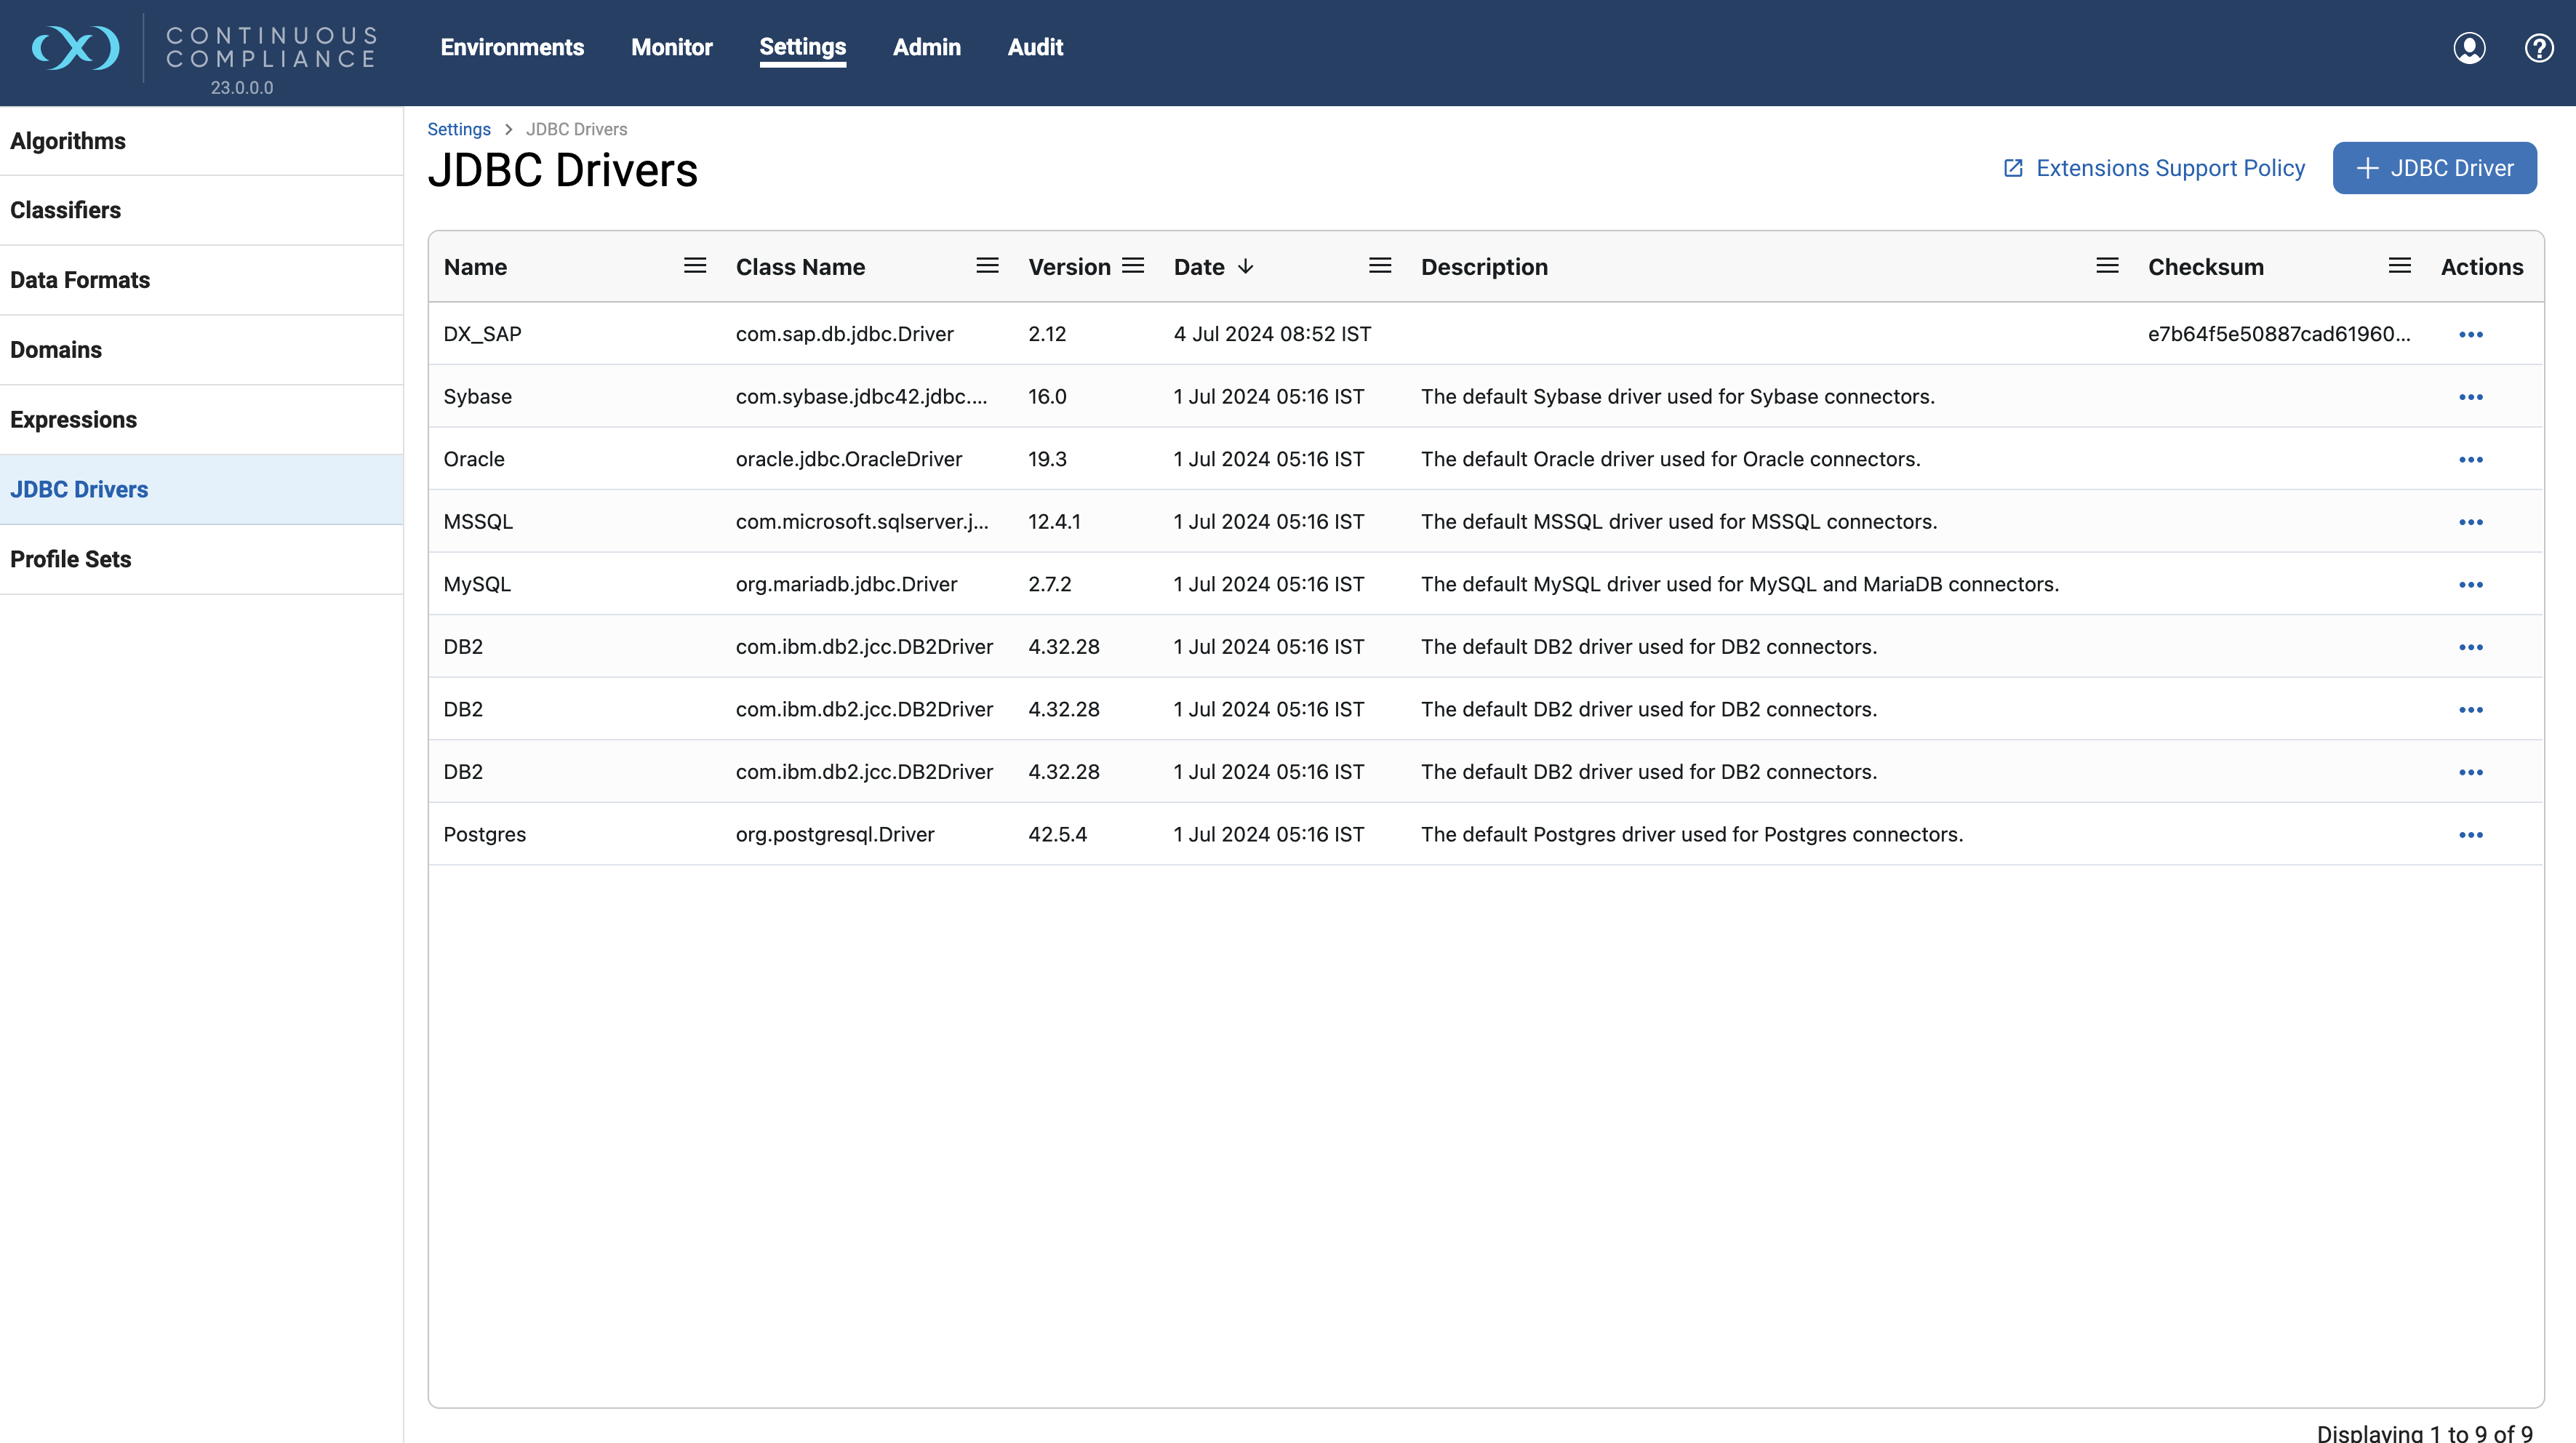Click the 4 Jul 2024 08:52 IST date

point(1272,334)
